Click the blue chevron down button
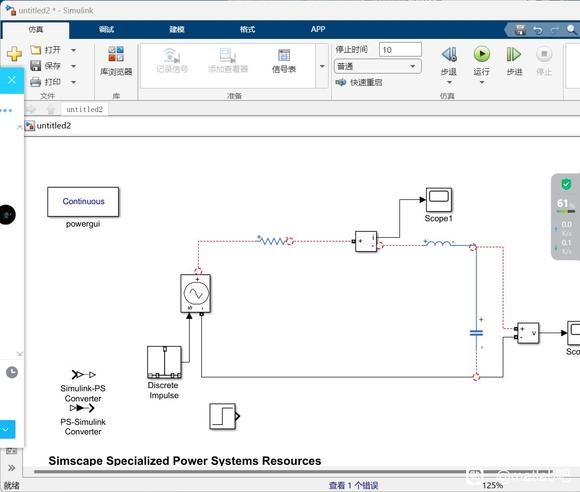 7,429
